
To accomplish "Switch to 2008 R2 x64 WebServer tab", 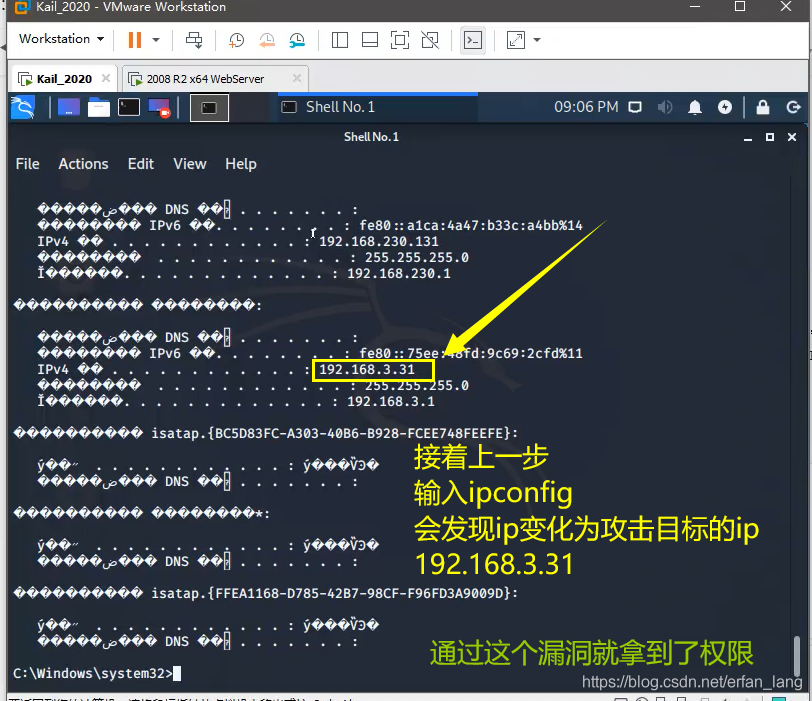I will (x=206, y=79).
